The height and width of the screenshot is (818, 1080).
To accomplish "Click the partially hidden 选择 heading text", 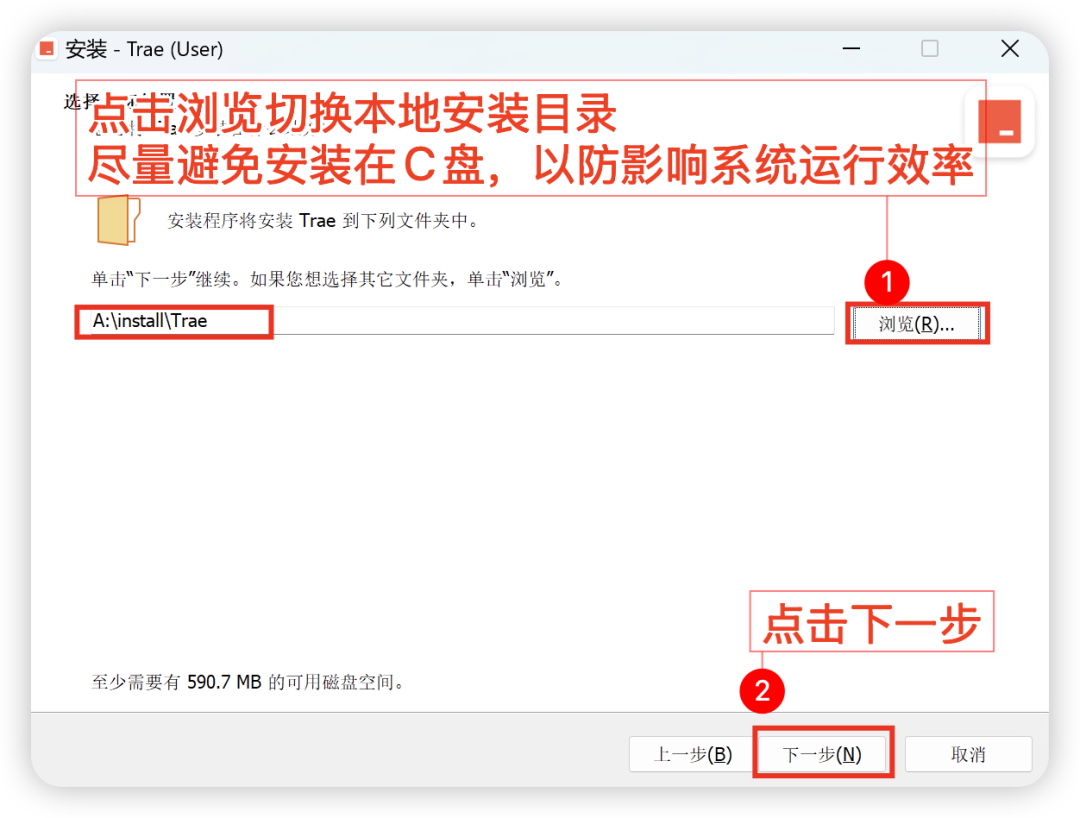I will [x=81, y=101].
